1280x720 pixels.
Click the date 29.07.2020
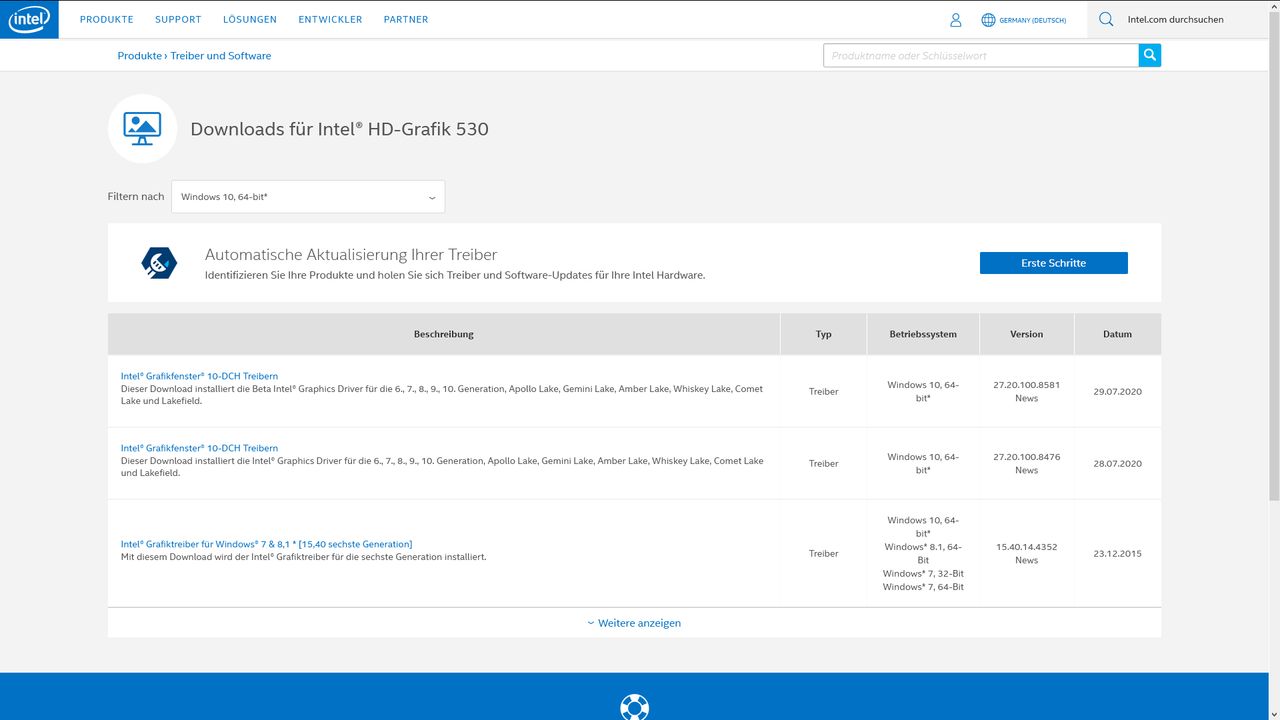(x=1118, y=392)
